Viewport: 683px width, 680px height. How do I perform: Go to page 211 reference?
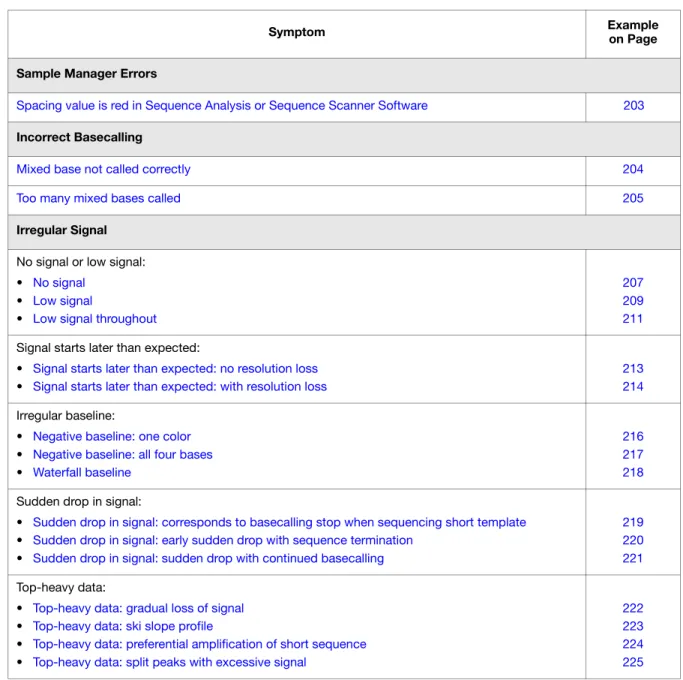[x=632, y=319]
